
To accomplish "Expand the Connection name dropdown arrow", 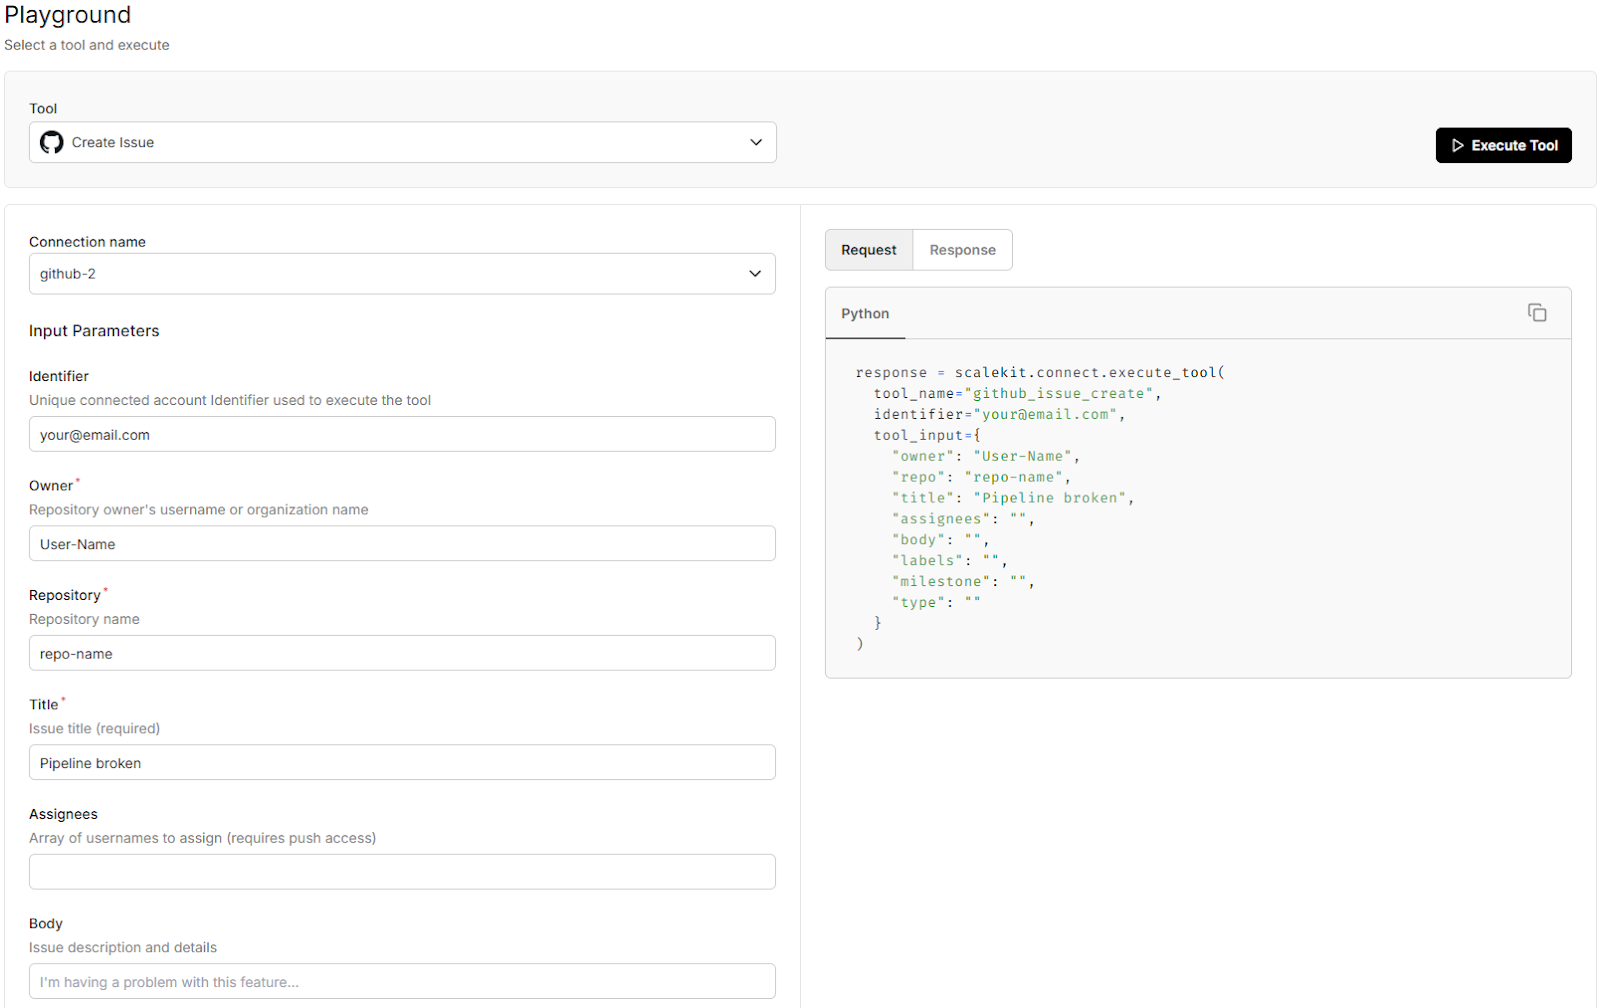I will tap(755, 274).
